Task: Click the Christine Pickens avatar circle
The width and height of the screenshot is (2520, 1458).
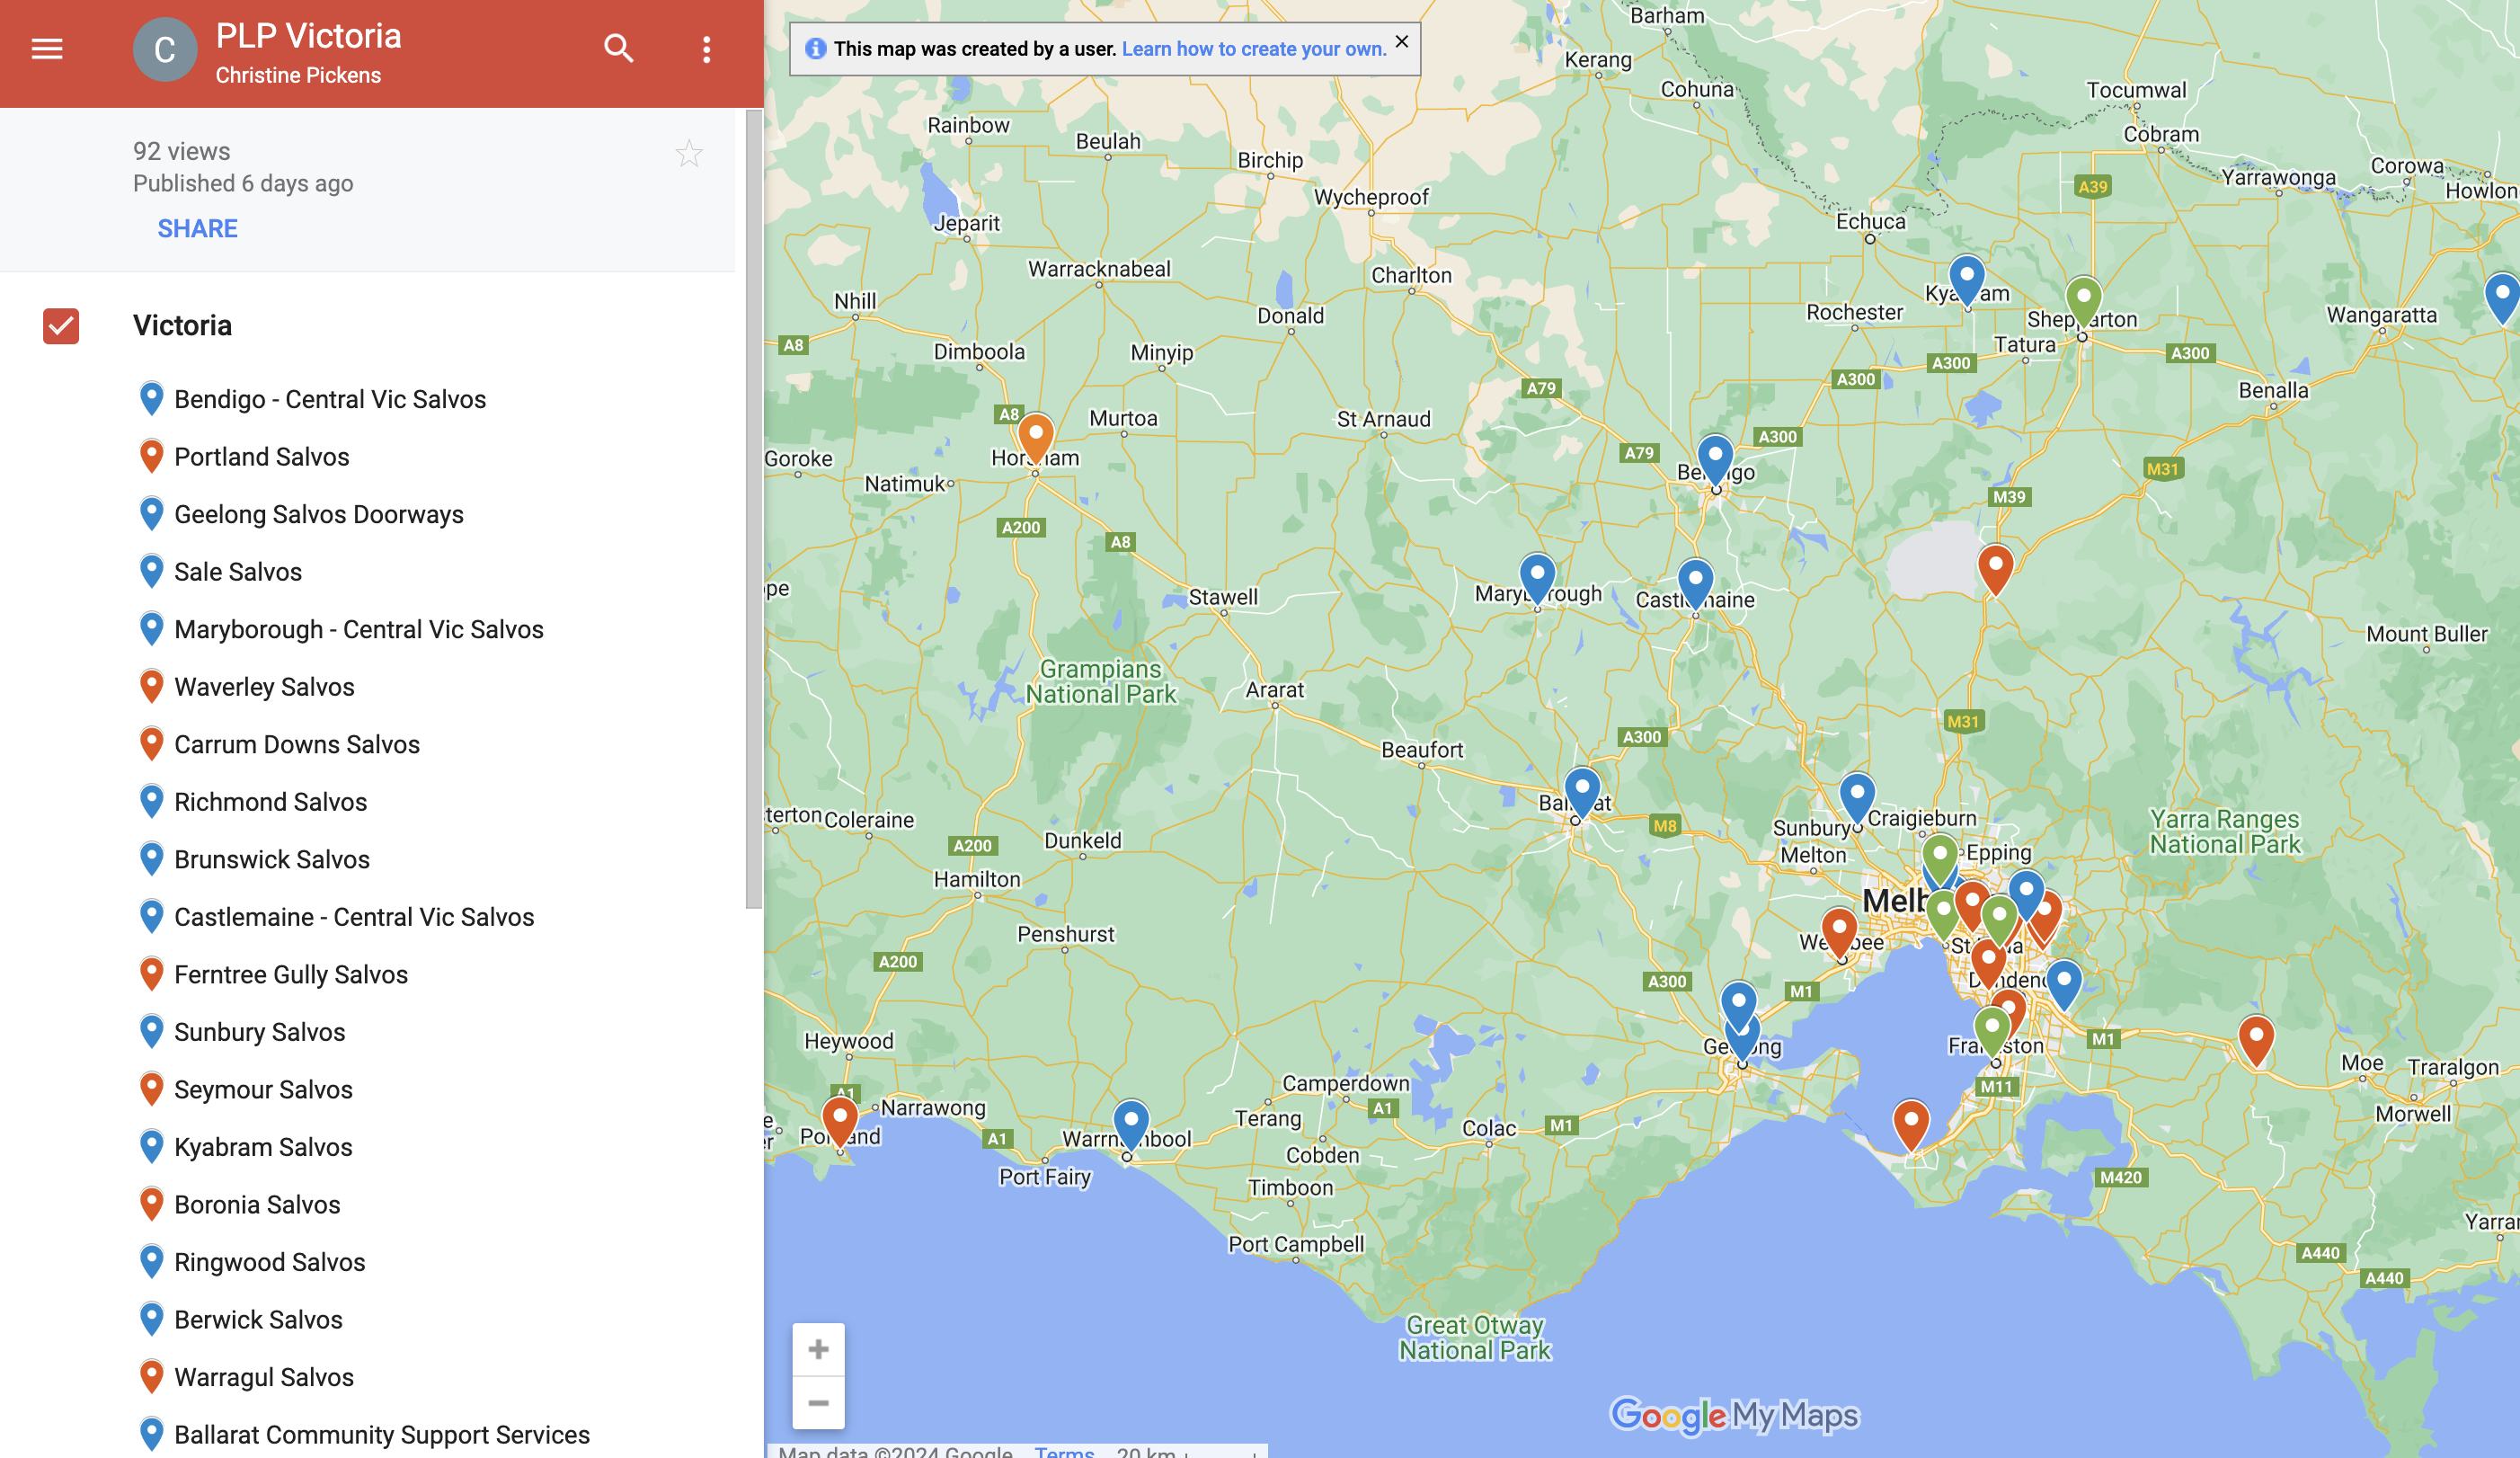Action: (x=164, y=50)
